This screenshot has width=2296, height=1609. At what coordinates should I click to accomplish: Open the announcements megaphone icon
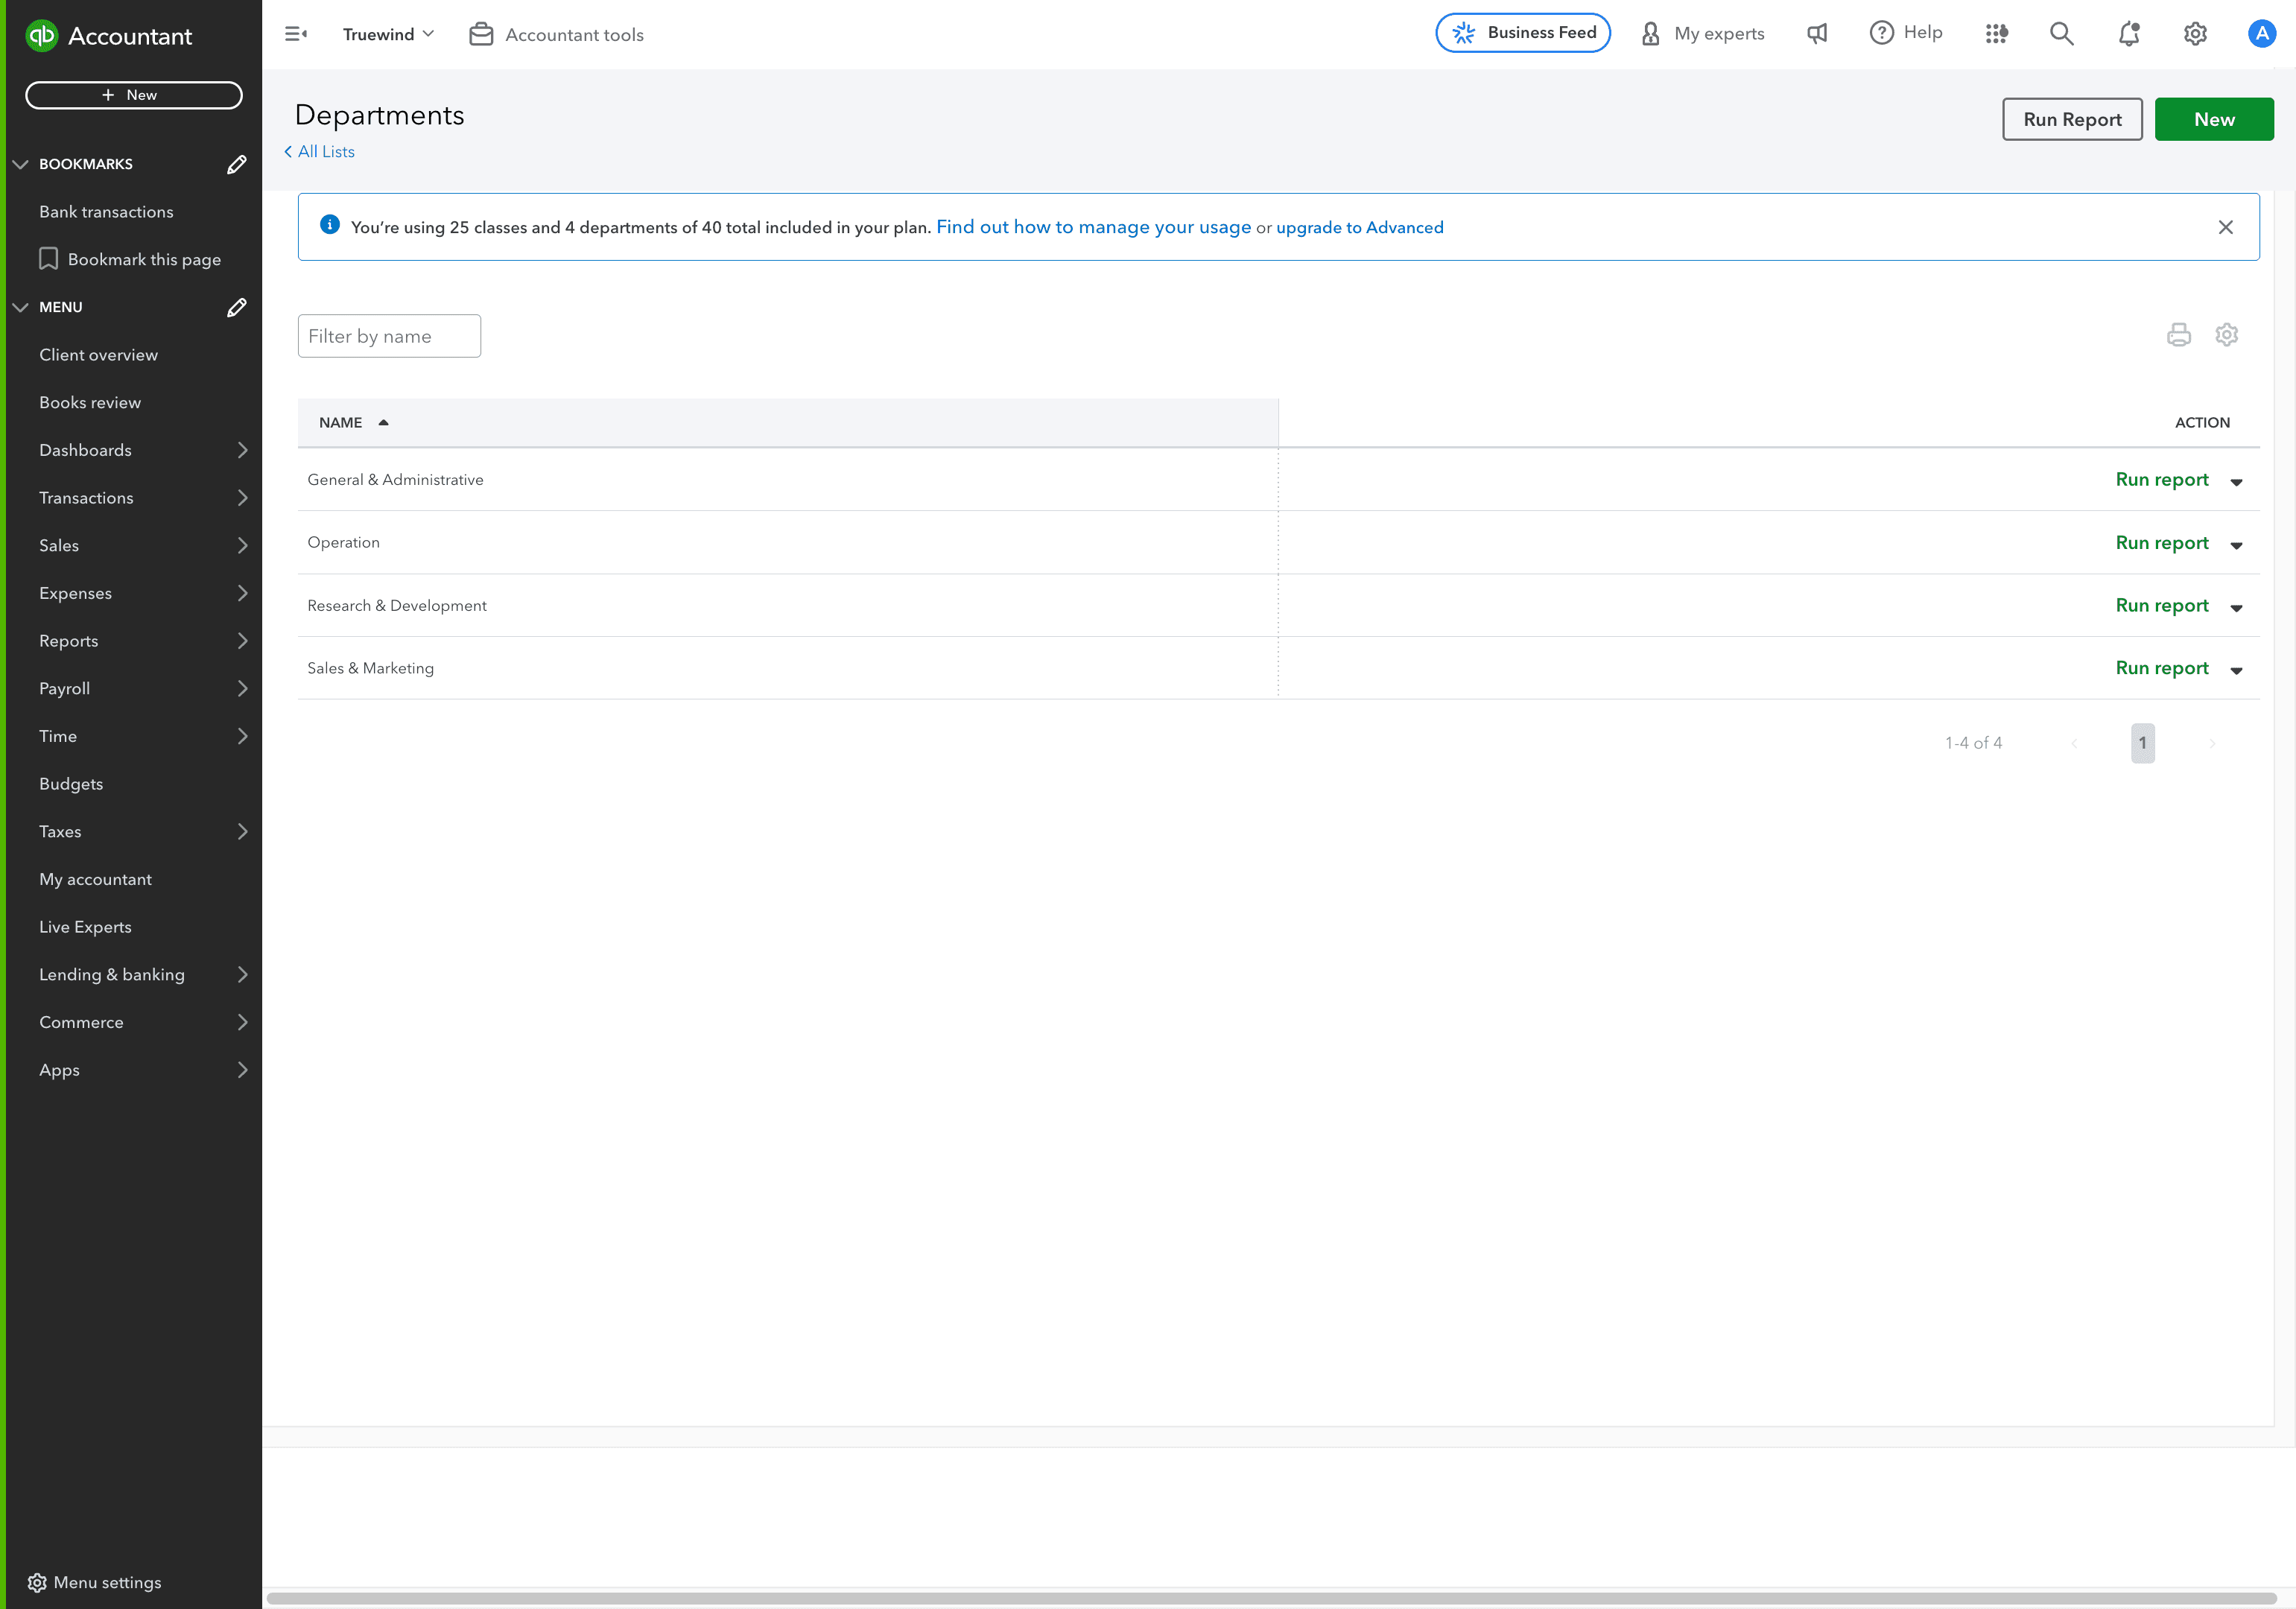point(1817,33)
